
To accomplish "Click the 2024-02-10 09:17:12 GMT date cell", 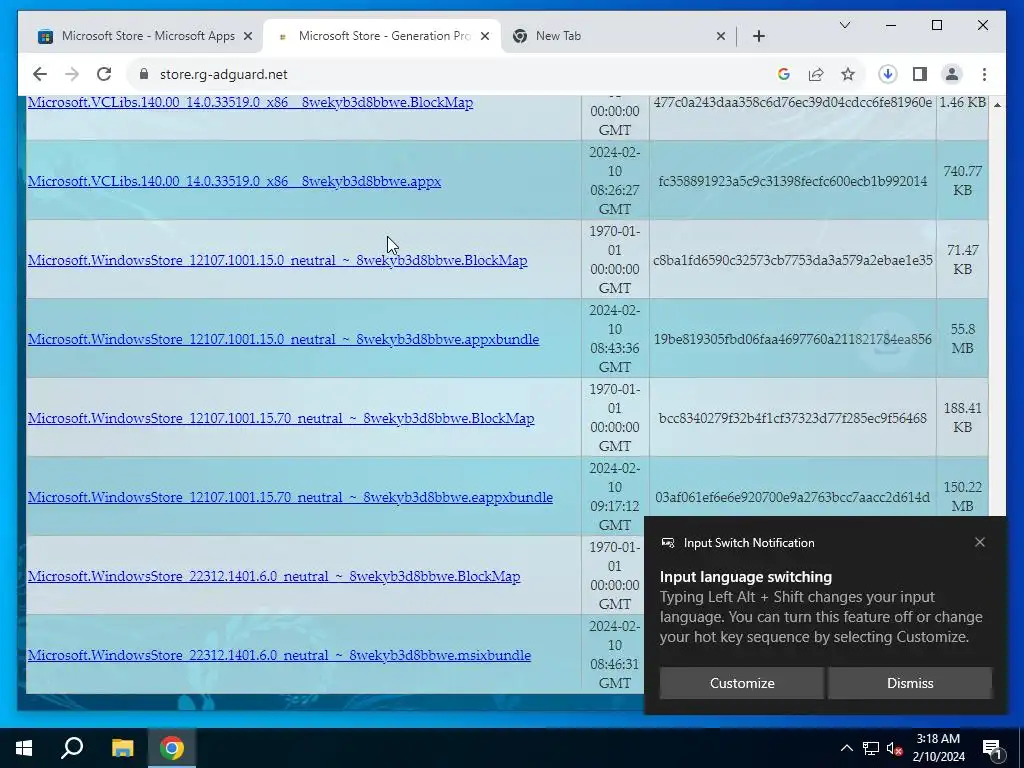I will 615,497.
